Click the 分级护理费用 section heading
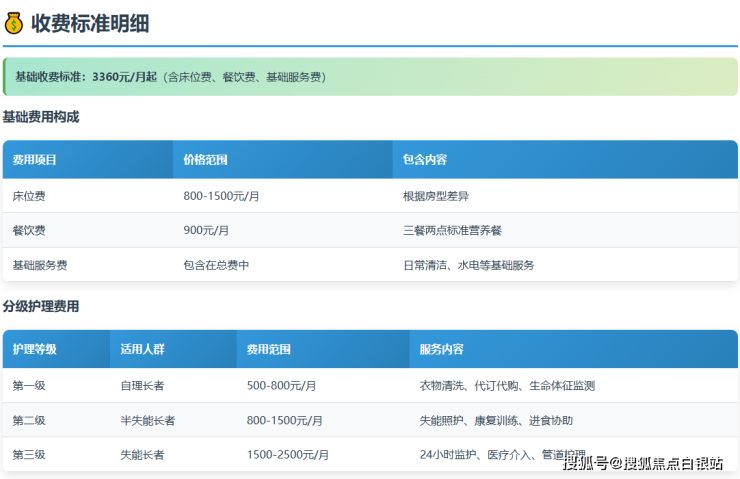 (41, 306)
